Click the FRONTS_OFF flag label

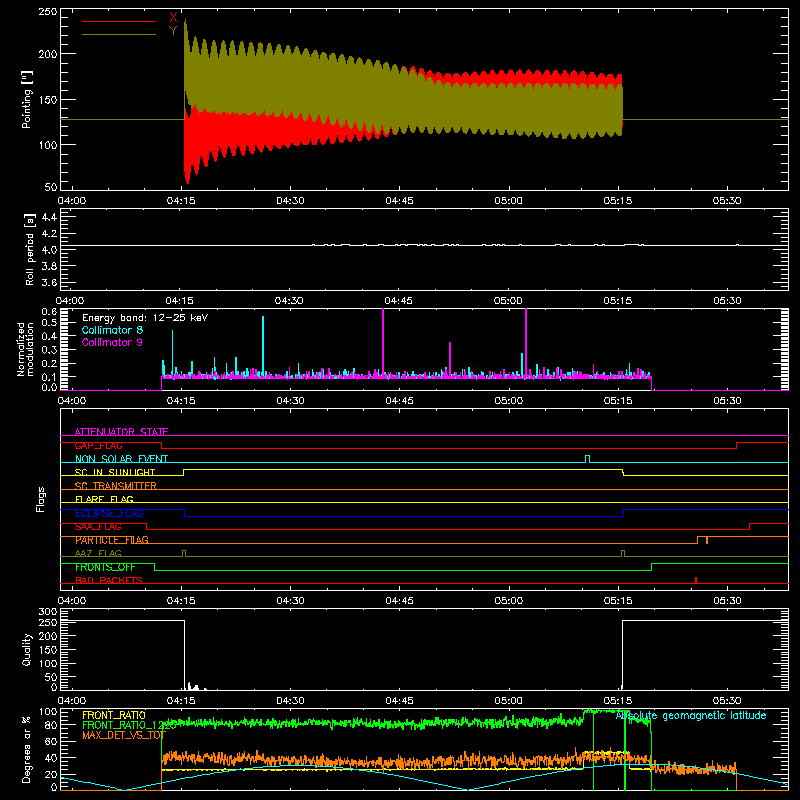point(105,567)
